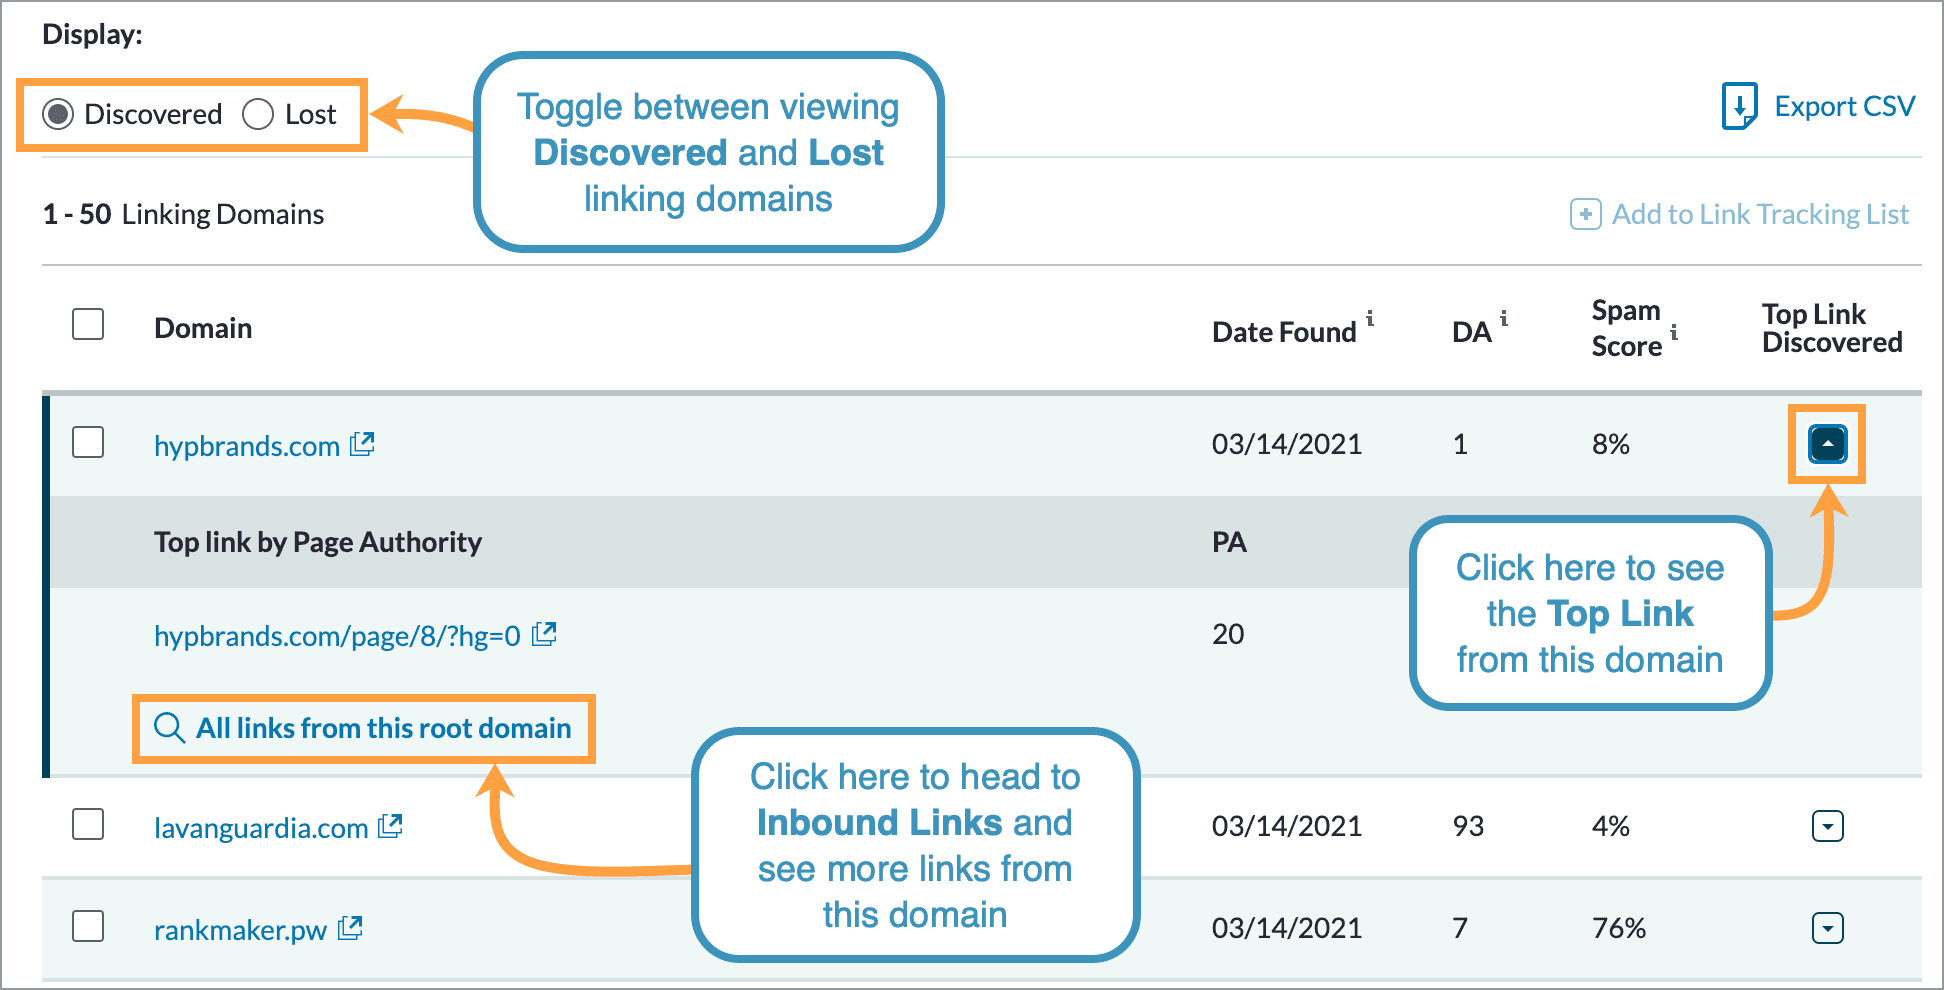This screenshot has width=1944, height=990.
Task: Open lavanguardia.com via its external link icon
Action: tap(390, 826)
